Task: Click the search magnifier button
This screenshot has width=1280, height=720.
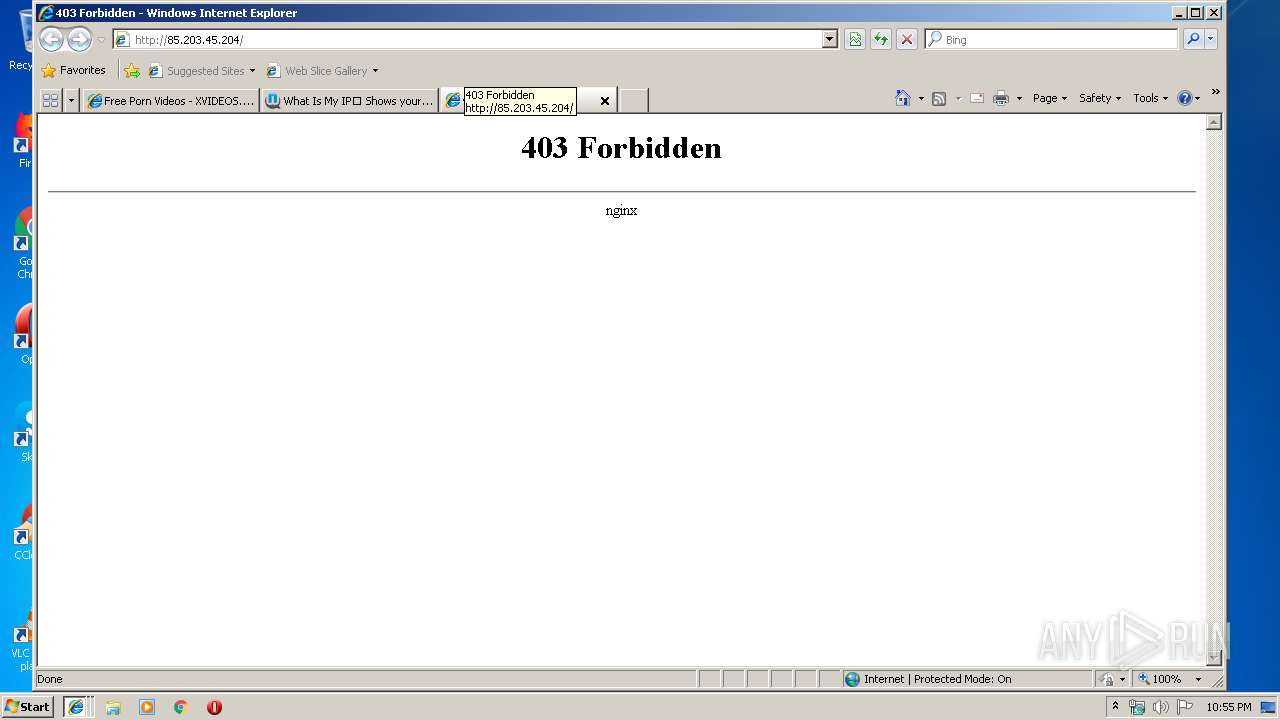Action: click(x=1192, y=40)
